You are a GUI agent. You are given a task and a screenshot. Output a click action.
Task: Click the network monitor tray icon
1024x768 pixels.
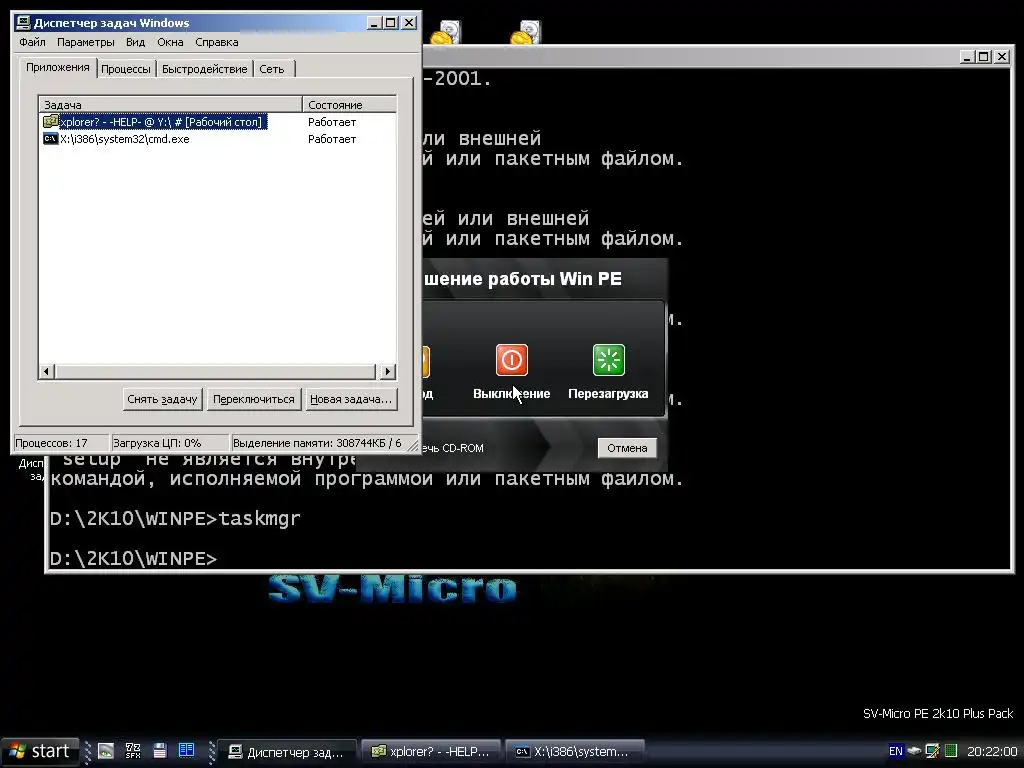pyautogui.click(x=933, y=751)
